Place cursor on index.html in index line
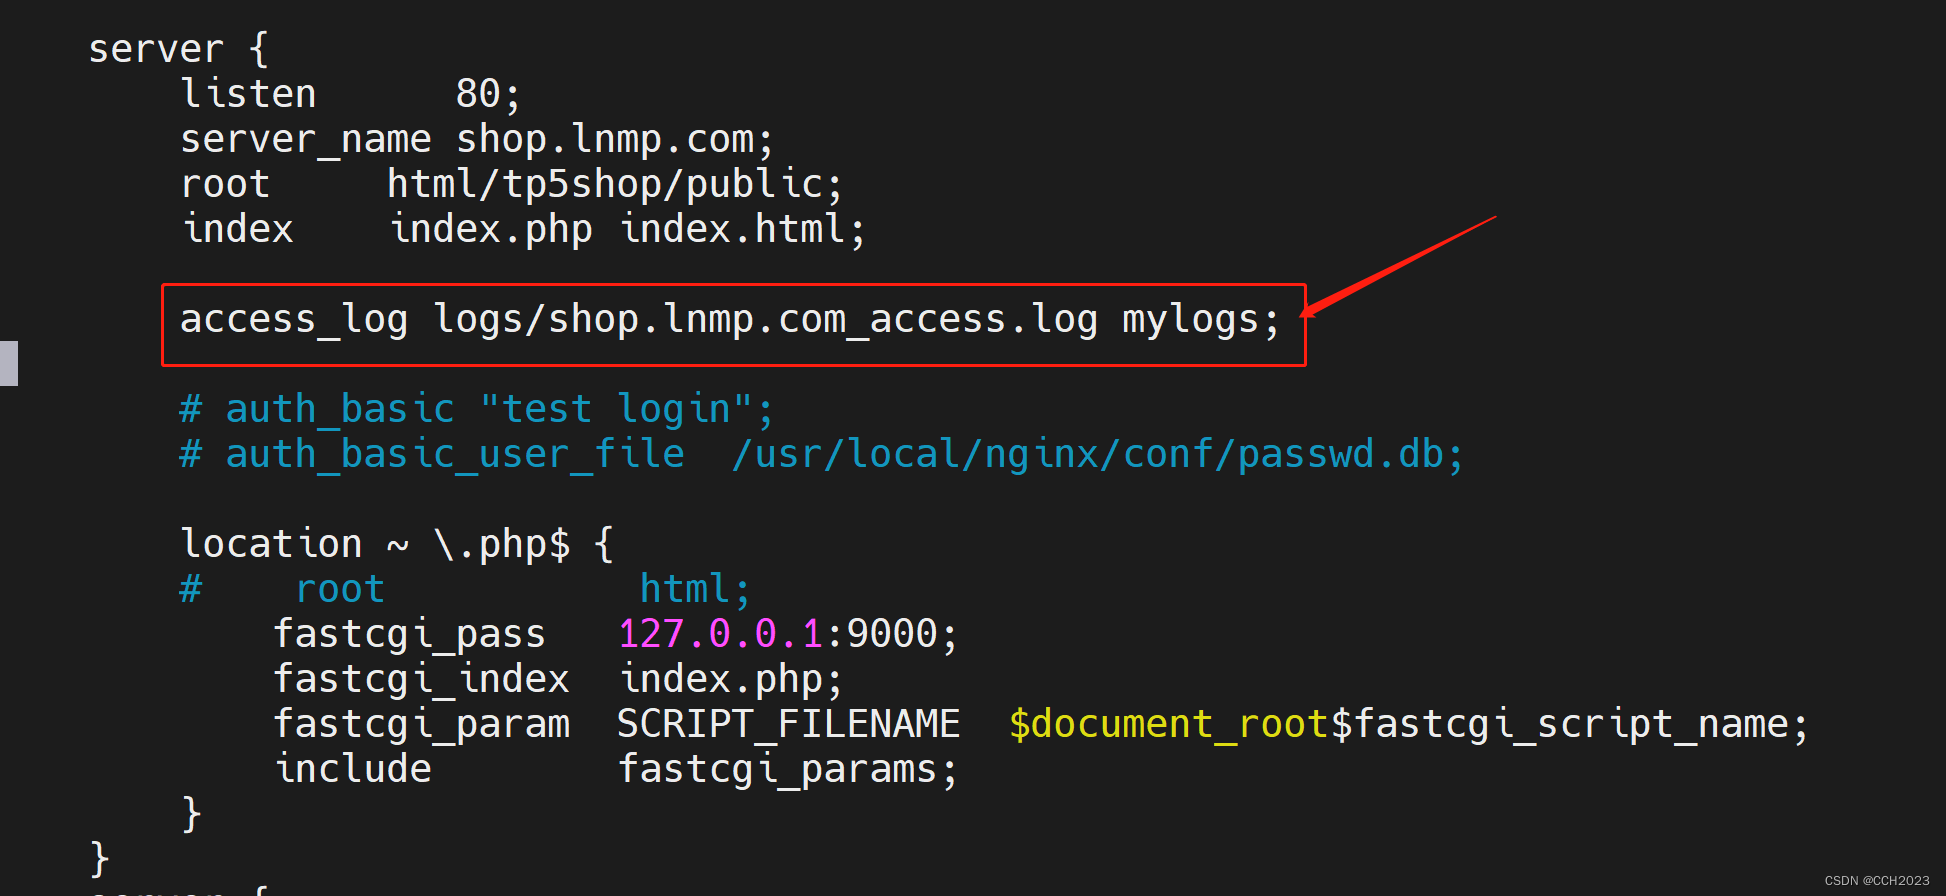Image resolution: width=1946 pixels, height=896 pixels. 740,229
